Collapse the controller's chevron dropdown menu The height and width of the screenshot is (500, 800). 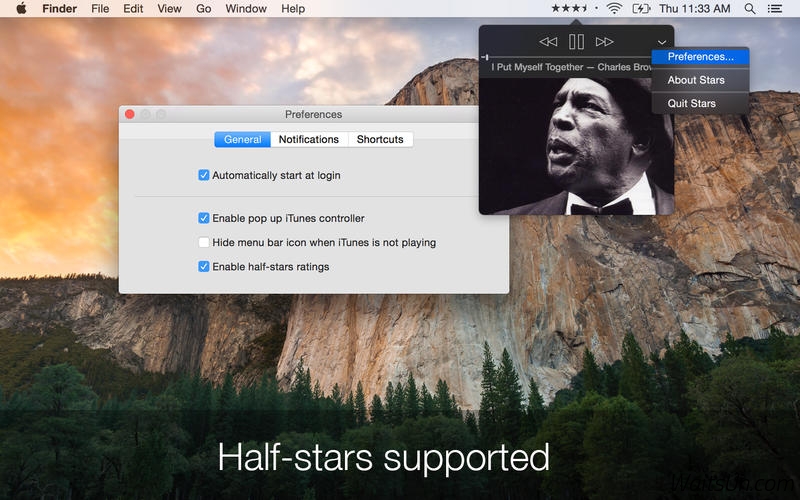pos(662,42)
